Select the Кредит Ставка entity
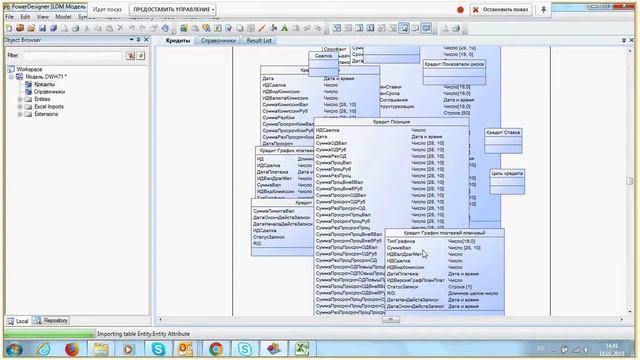640x360 pixels. point(503,141)
